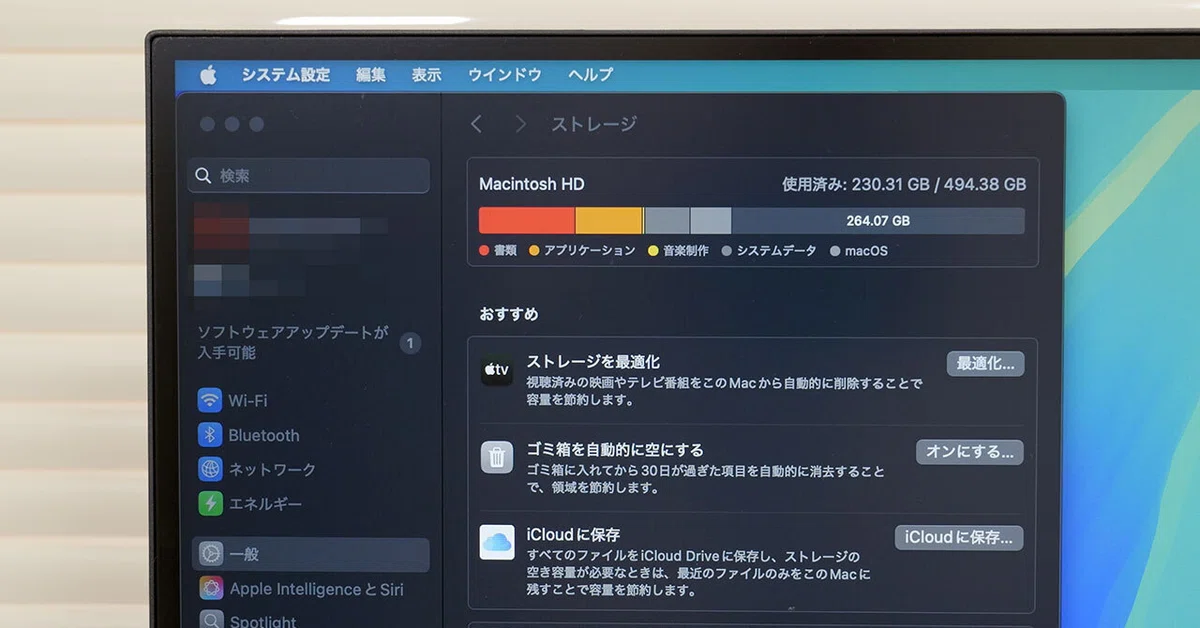Click the 音楽制作 legend label

685,251
